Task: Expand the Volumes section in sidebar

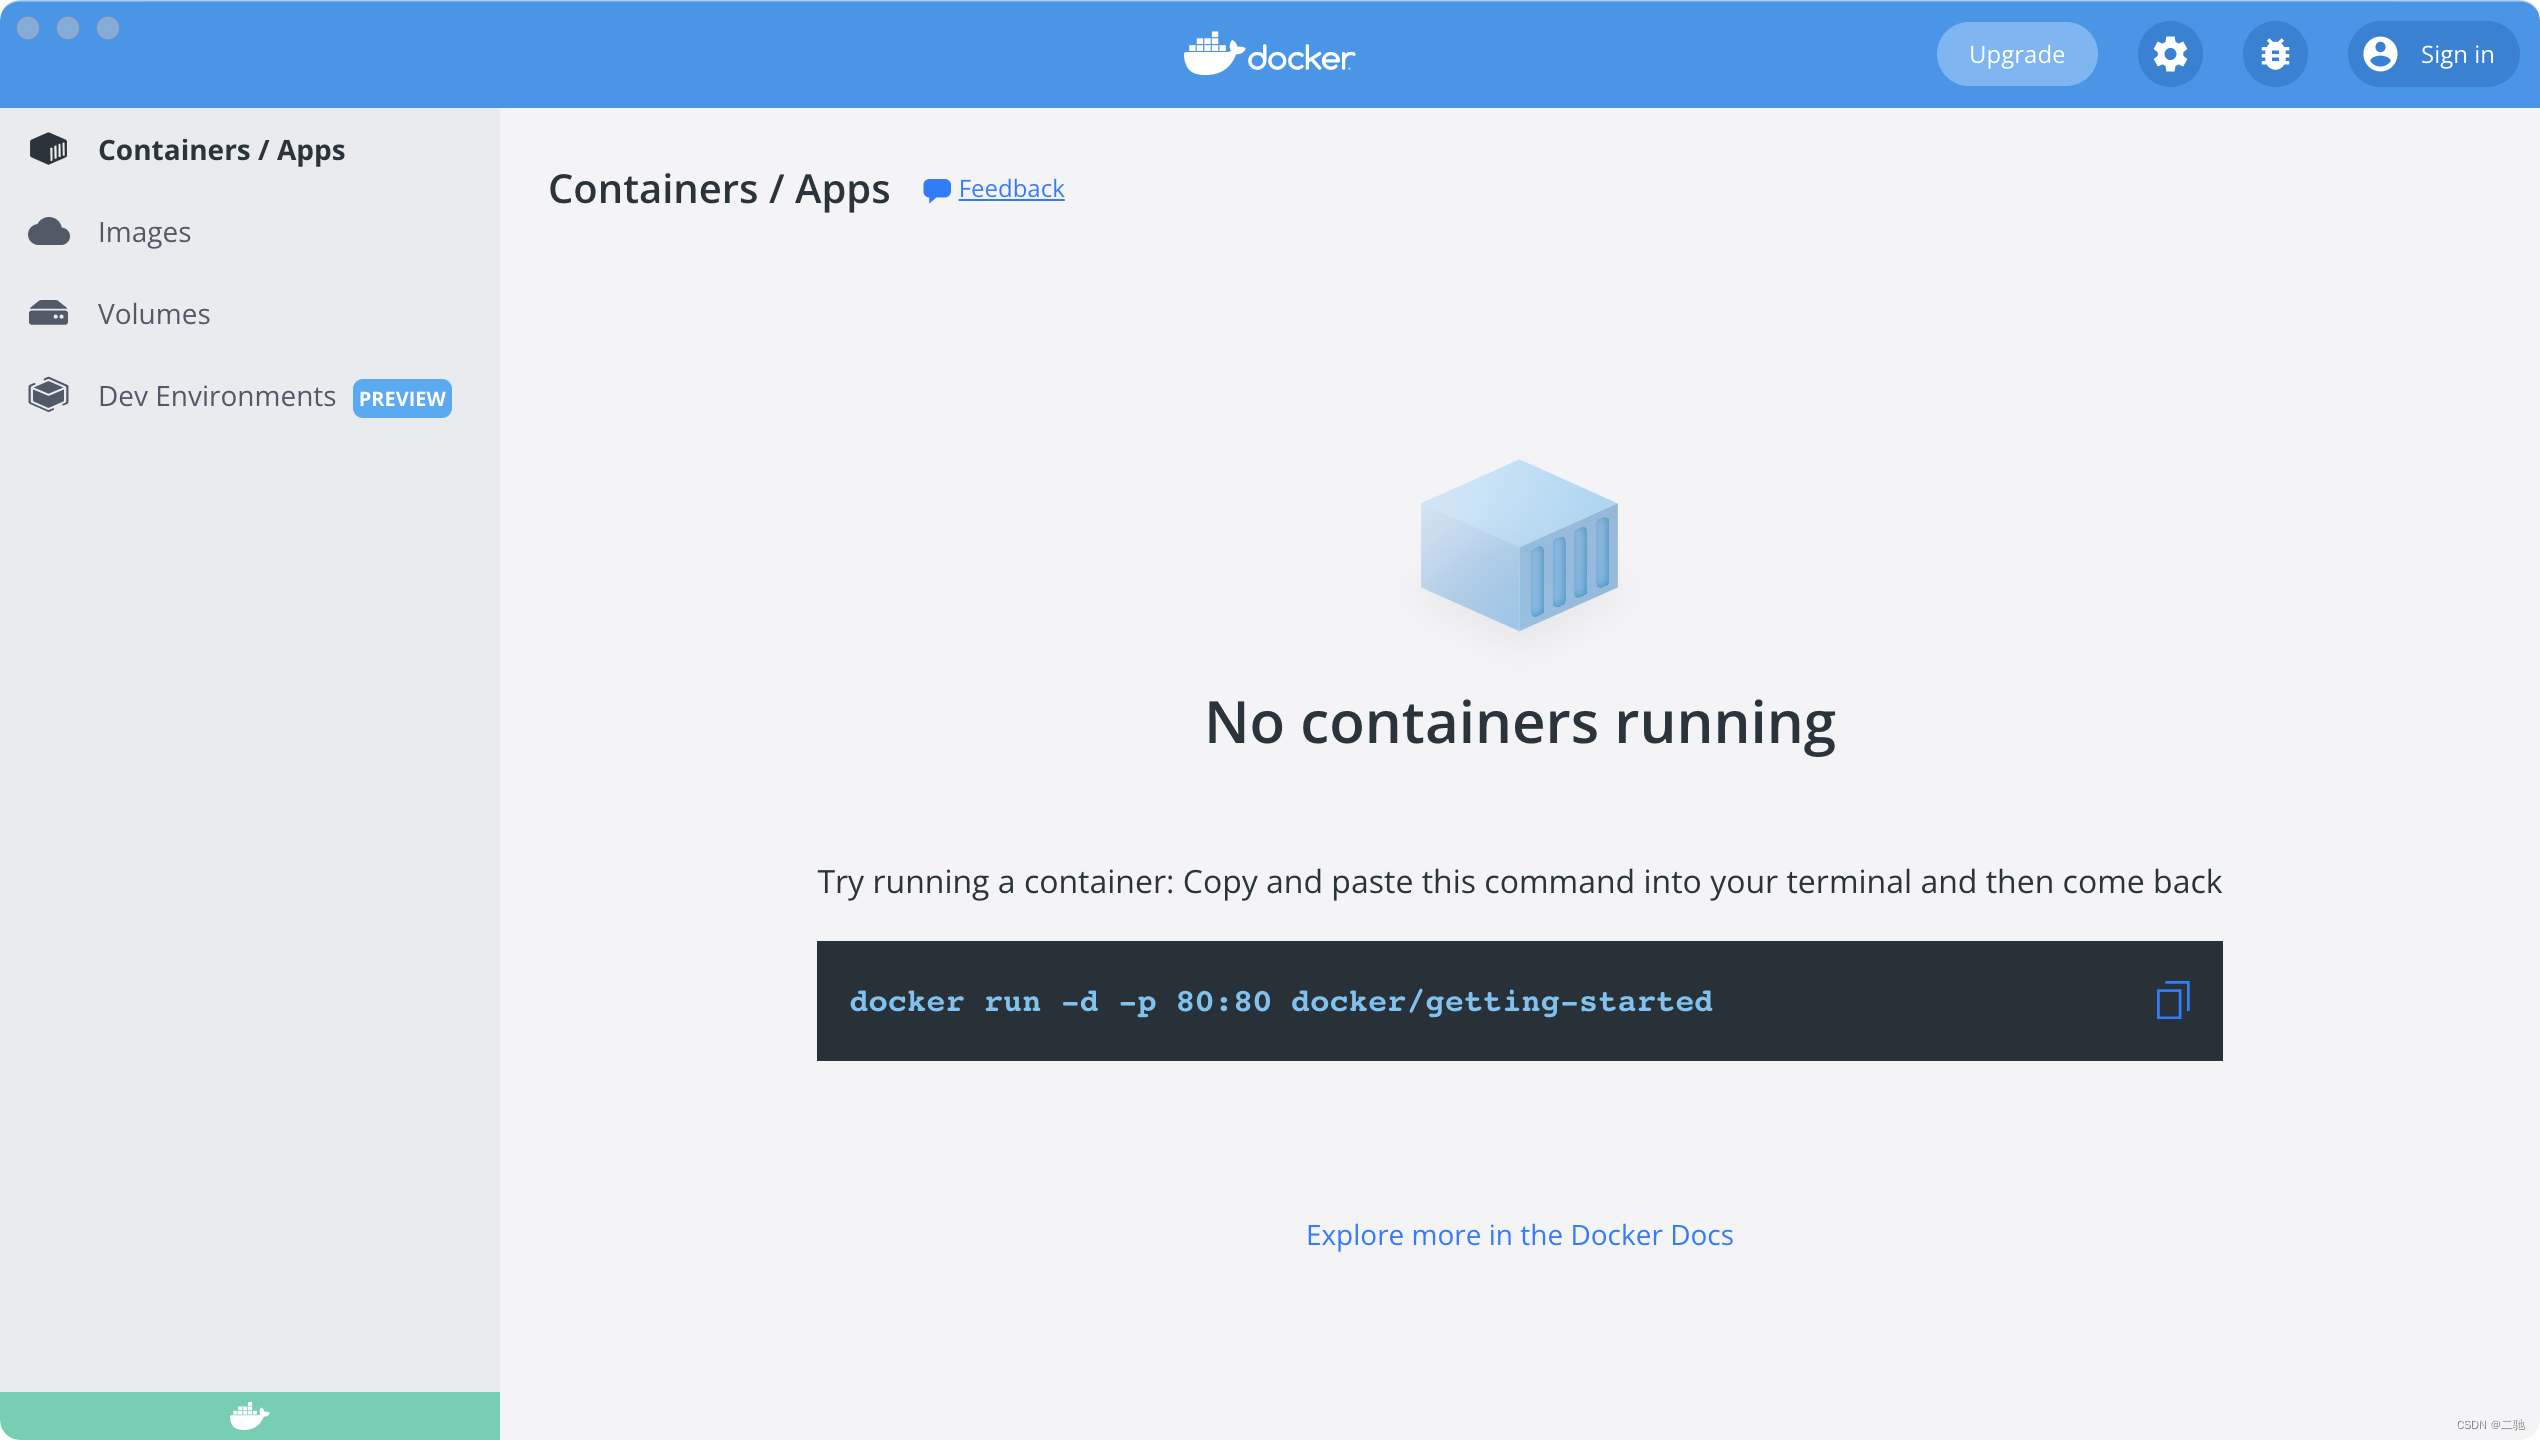Action: pyautogui.click(x=154, y=312)
